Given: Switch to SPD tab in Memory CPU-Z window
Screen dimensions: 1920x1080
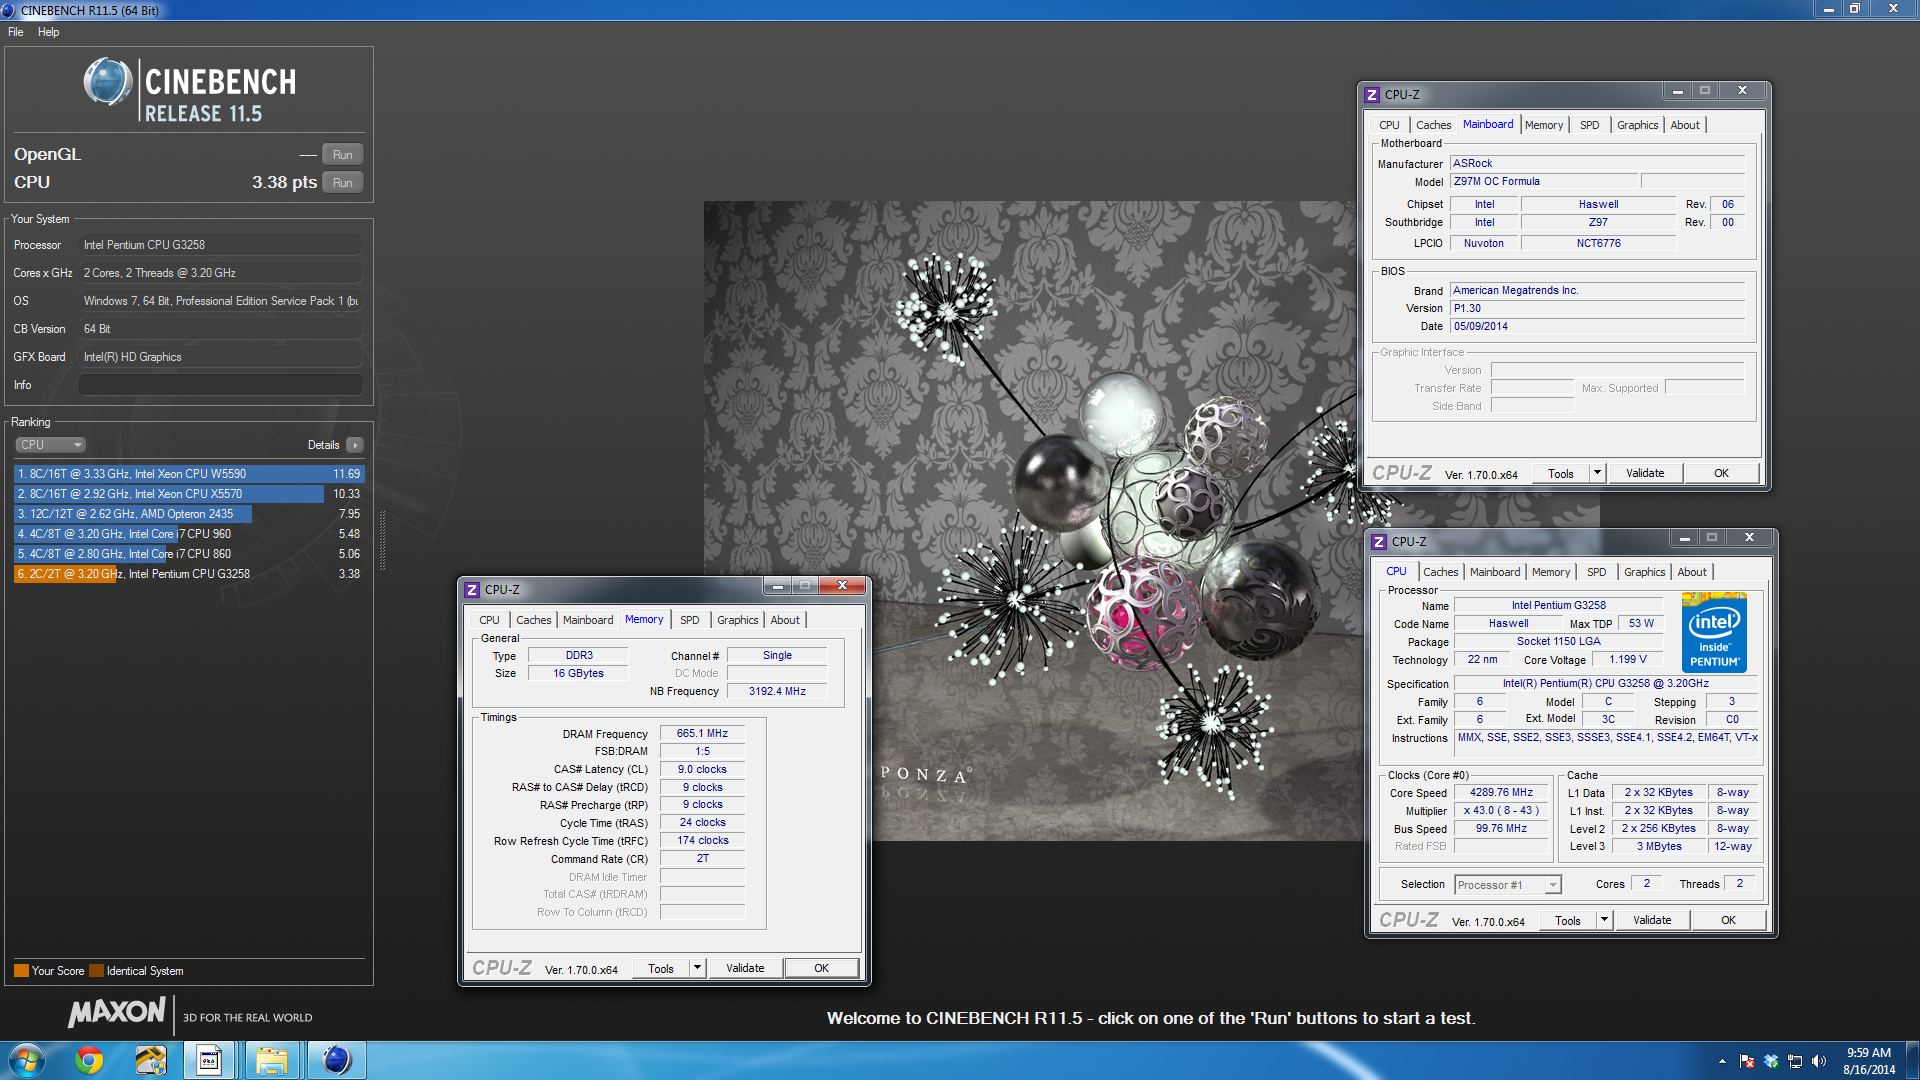Looking at the screenshot, I should point(690,620).
